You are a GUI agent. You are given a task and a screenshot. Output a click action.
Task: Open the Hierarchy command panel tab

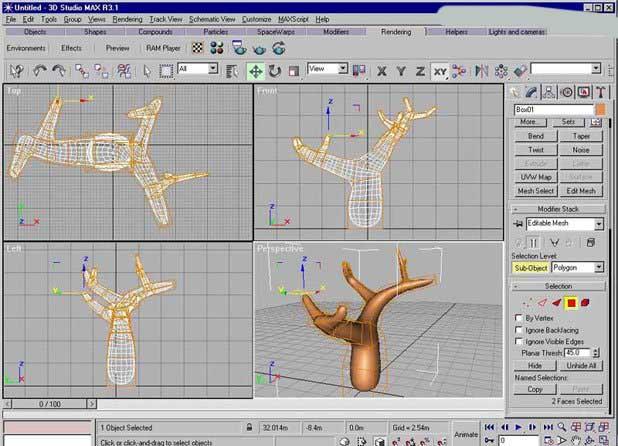[549, 92]
